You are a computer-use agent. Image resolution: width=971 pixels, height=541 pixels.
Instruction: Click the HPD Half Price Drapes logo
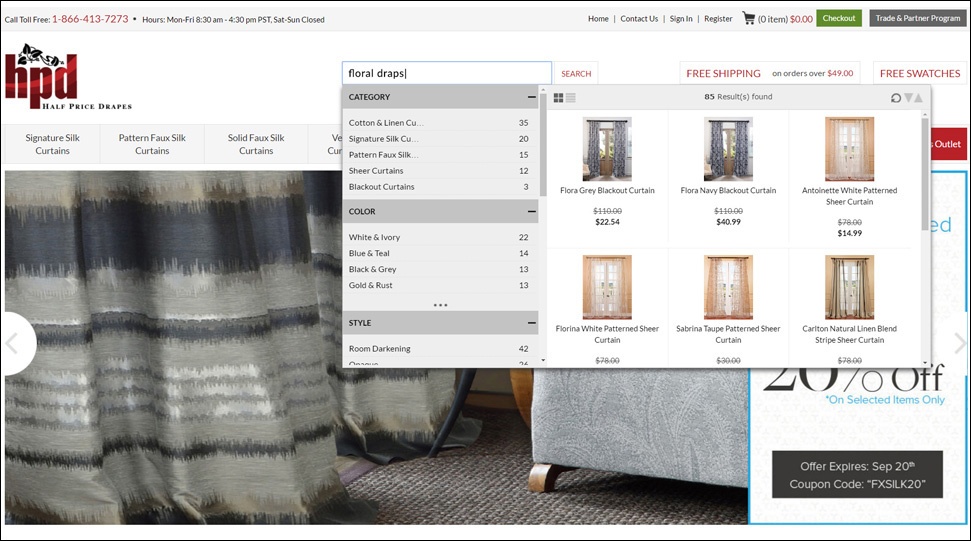(x=68, y=77)
